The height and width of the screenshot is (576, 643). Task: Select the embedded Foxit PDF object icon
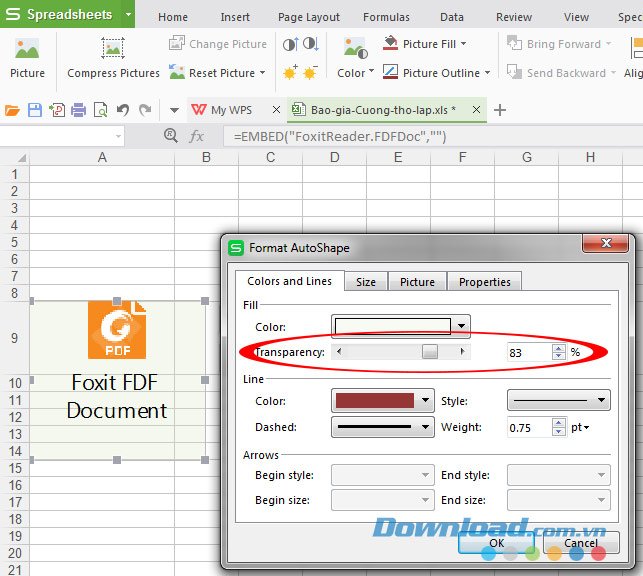117,330
